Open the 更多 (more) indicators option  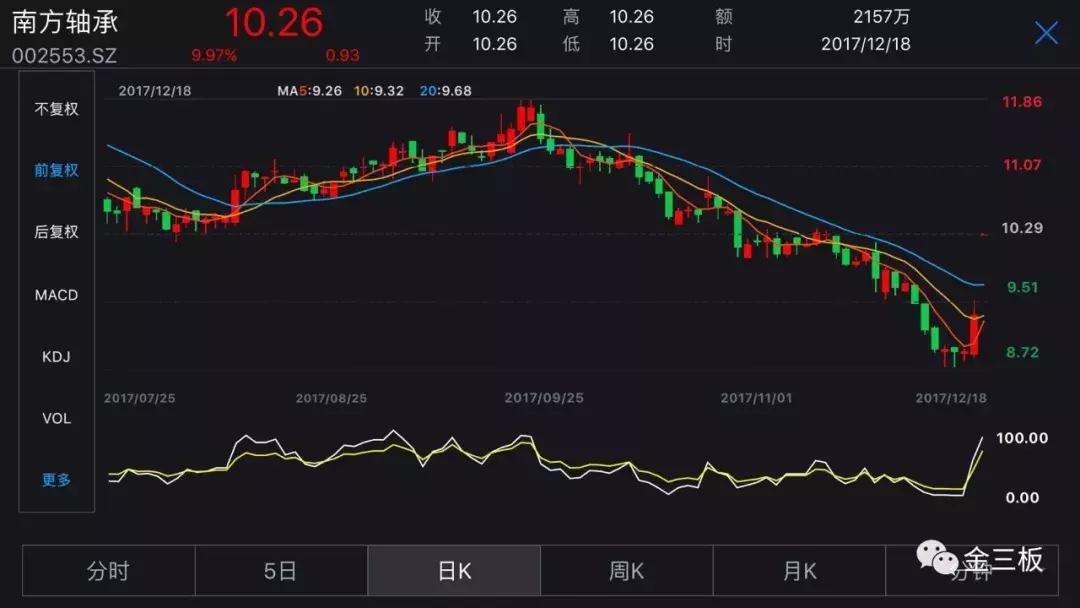click(55, 480)
